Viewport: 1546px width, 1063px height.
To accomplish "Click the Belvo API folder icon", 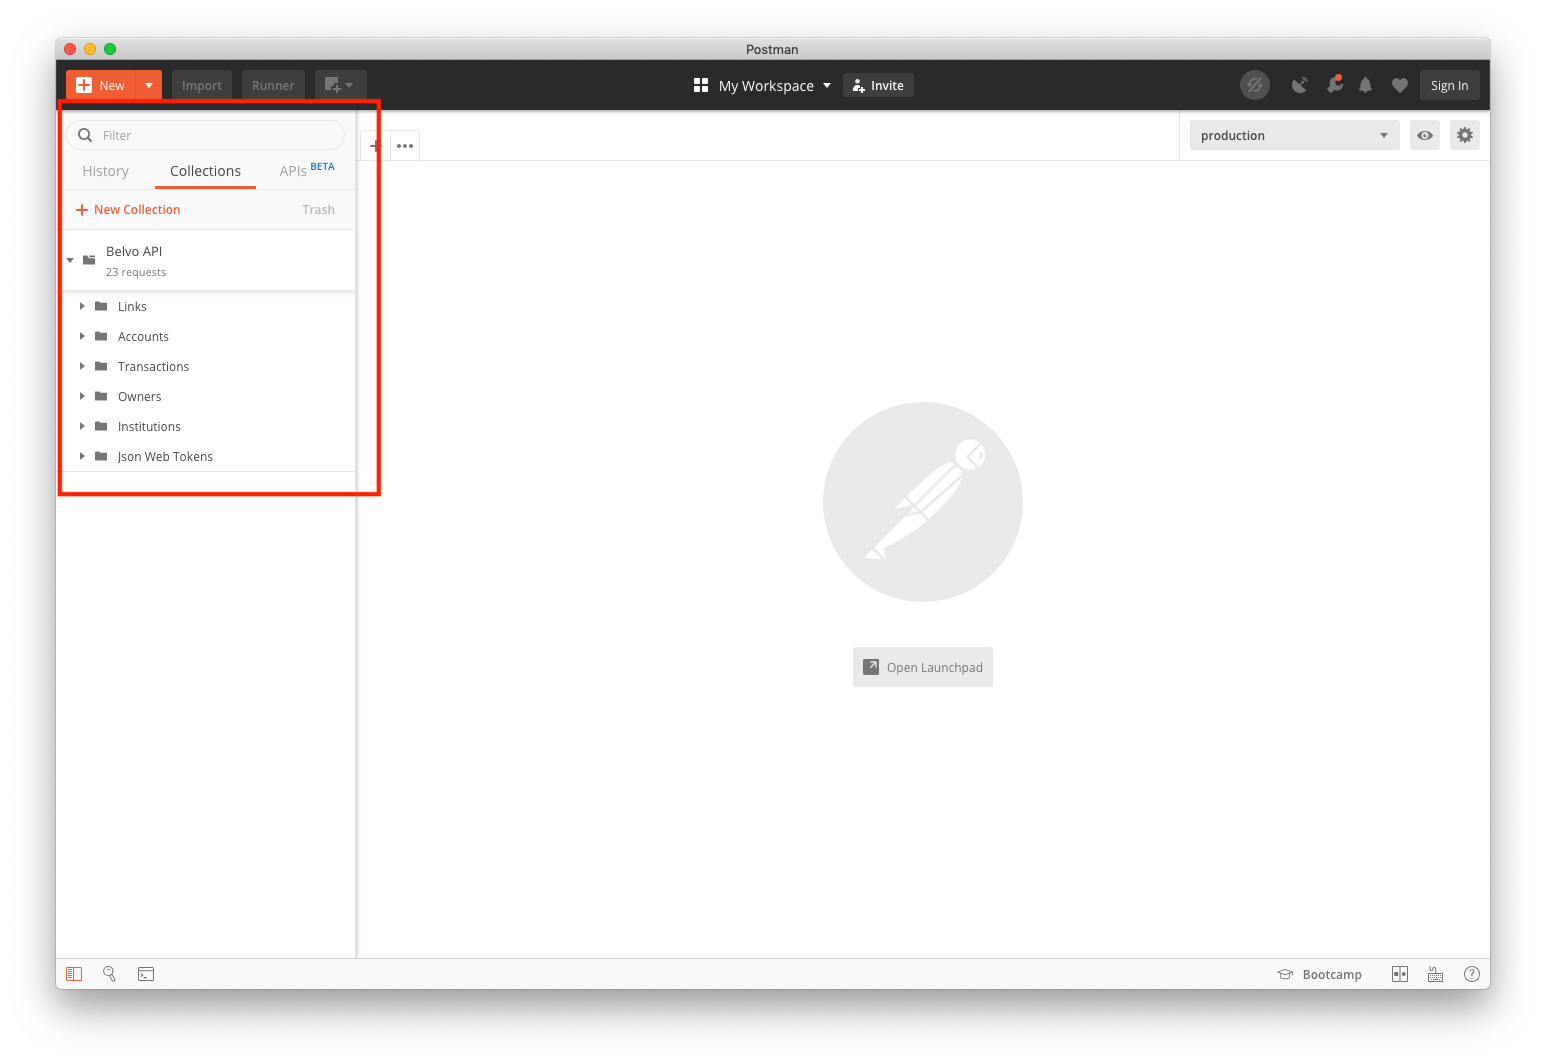I will coord(89,260).
